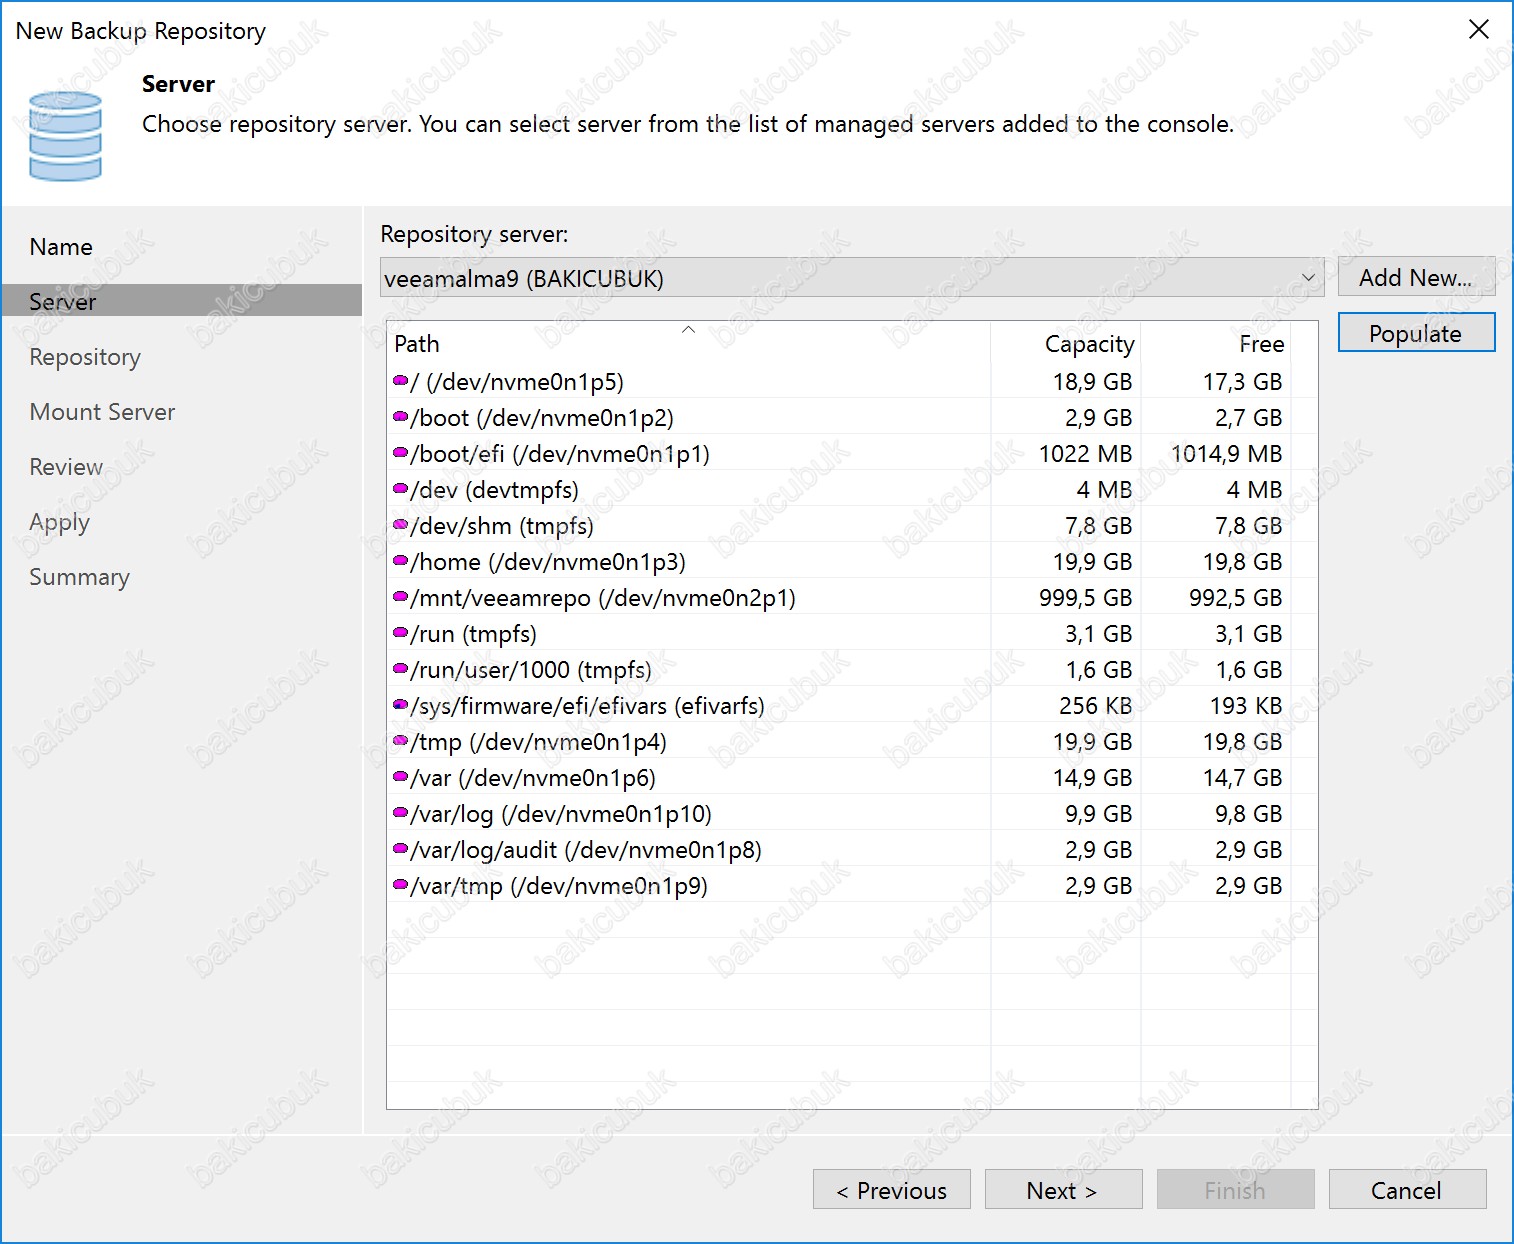Viewport: 1514px width, 1244px height.
Task: Click the disk icon beside /dev/shm (tmpfs)
Action: [401, 525]
